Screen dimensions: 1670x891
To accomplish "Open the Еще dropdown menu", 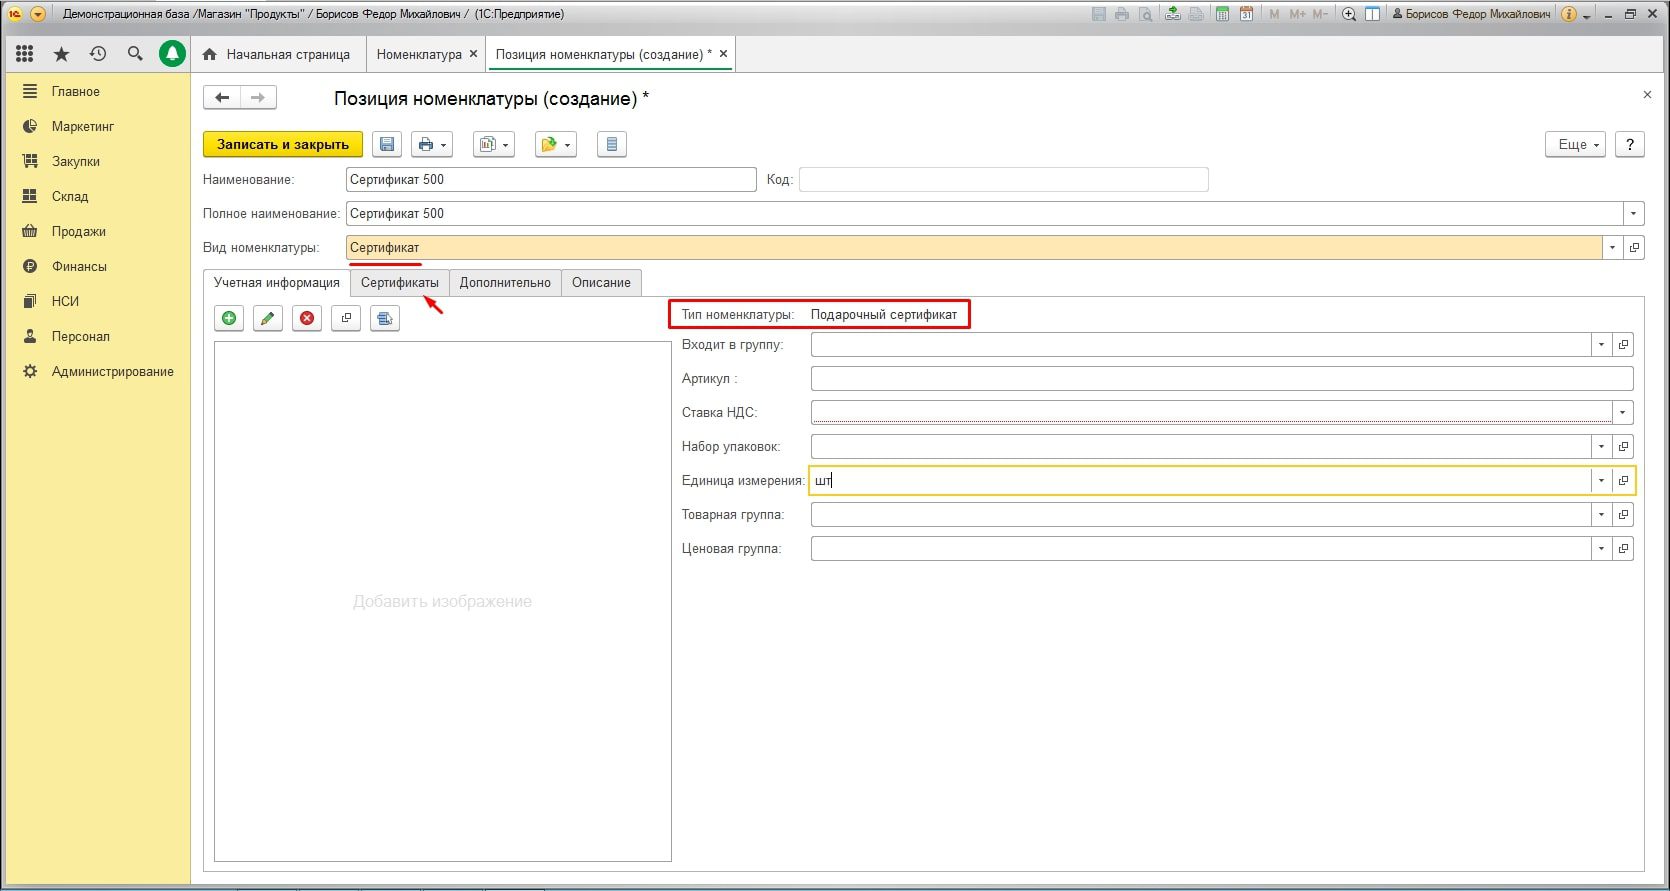I will pos(1576,145).
